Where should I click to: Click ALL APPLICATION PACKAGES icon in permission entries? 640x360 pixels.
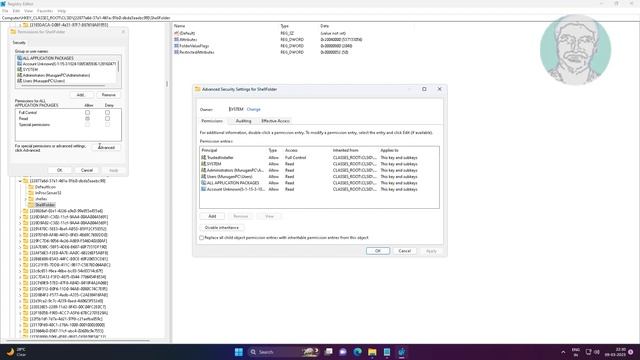pos(204,183)
